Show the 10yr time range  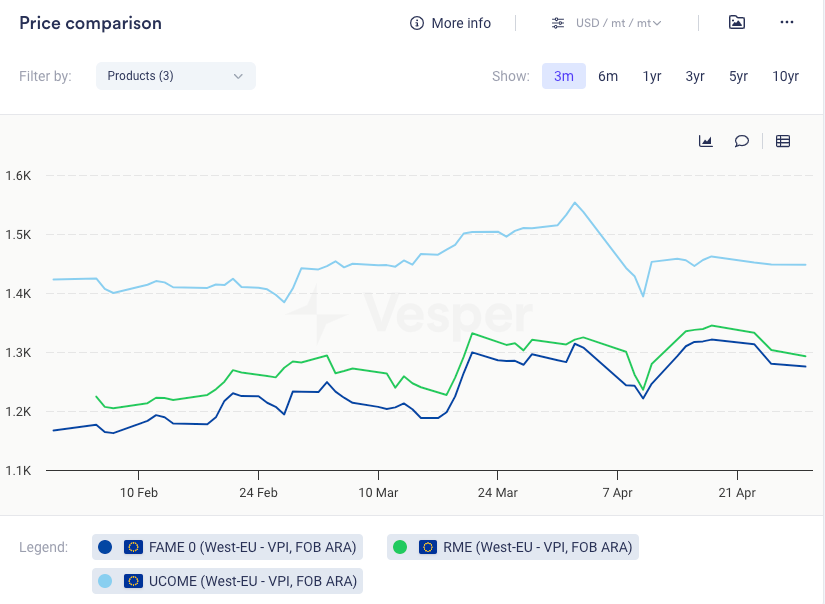click(x=785, y=76)
